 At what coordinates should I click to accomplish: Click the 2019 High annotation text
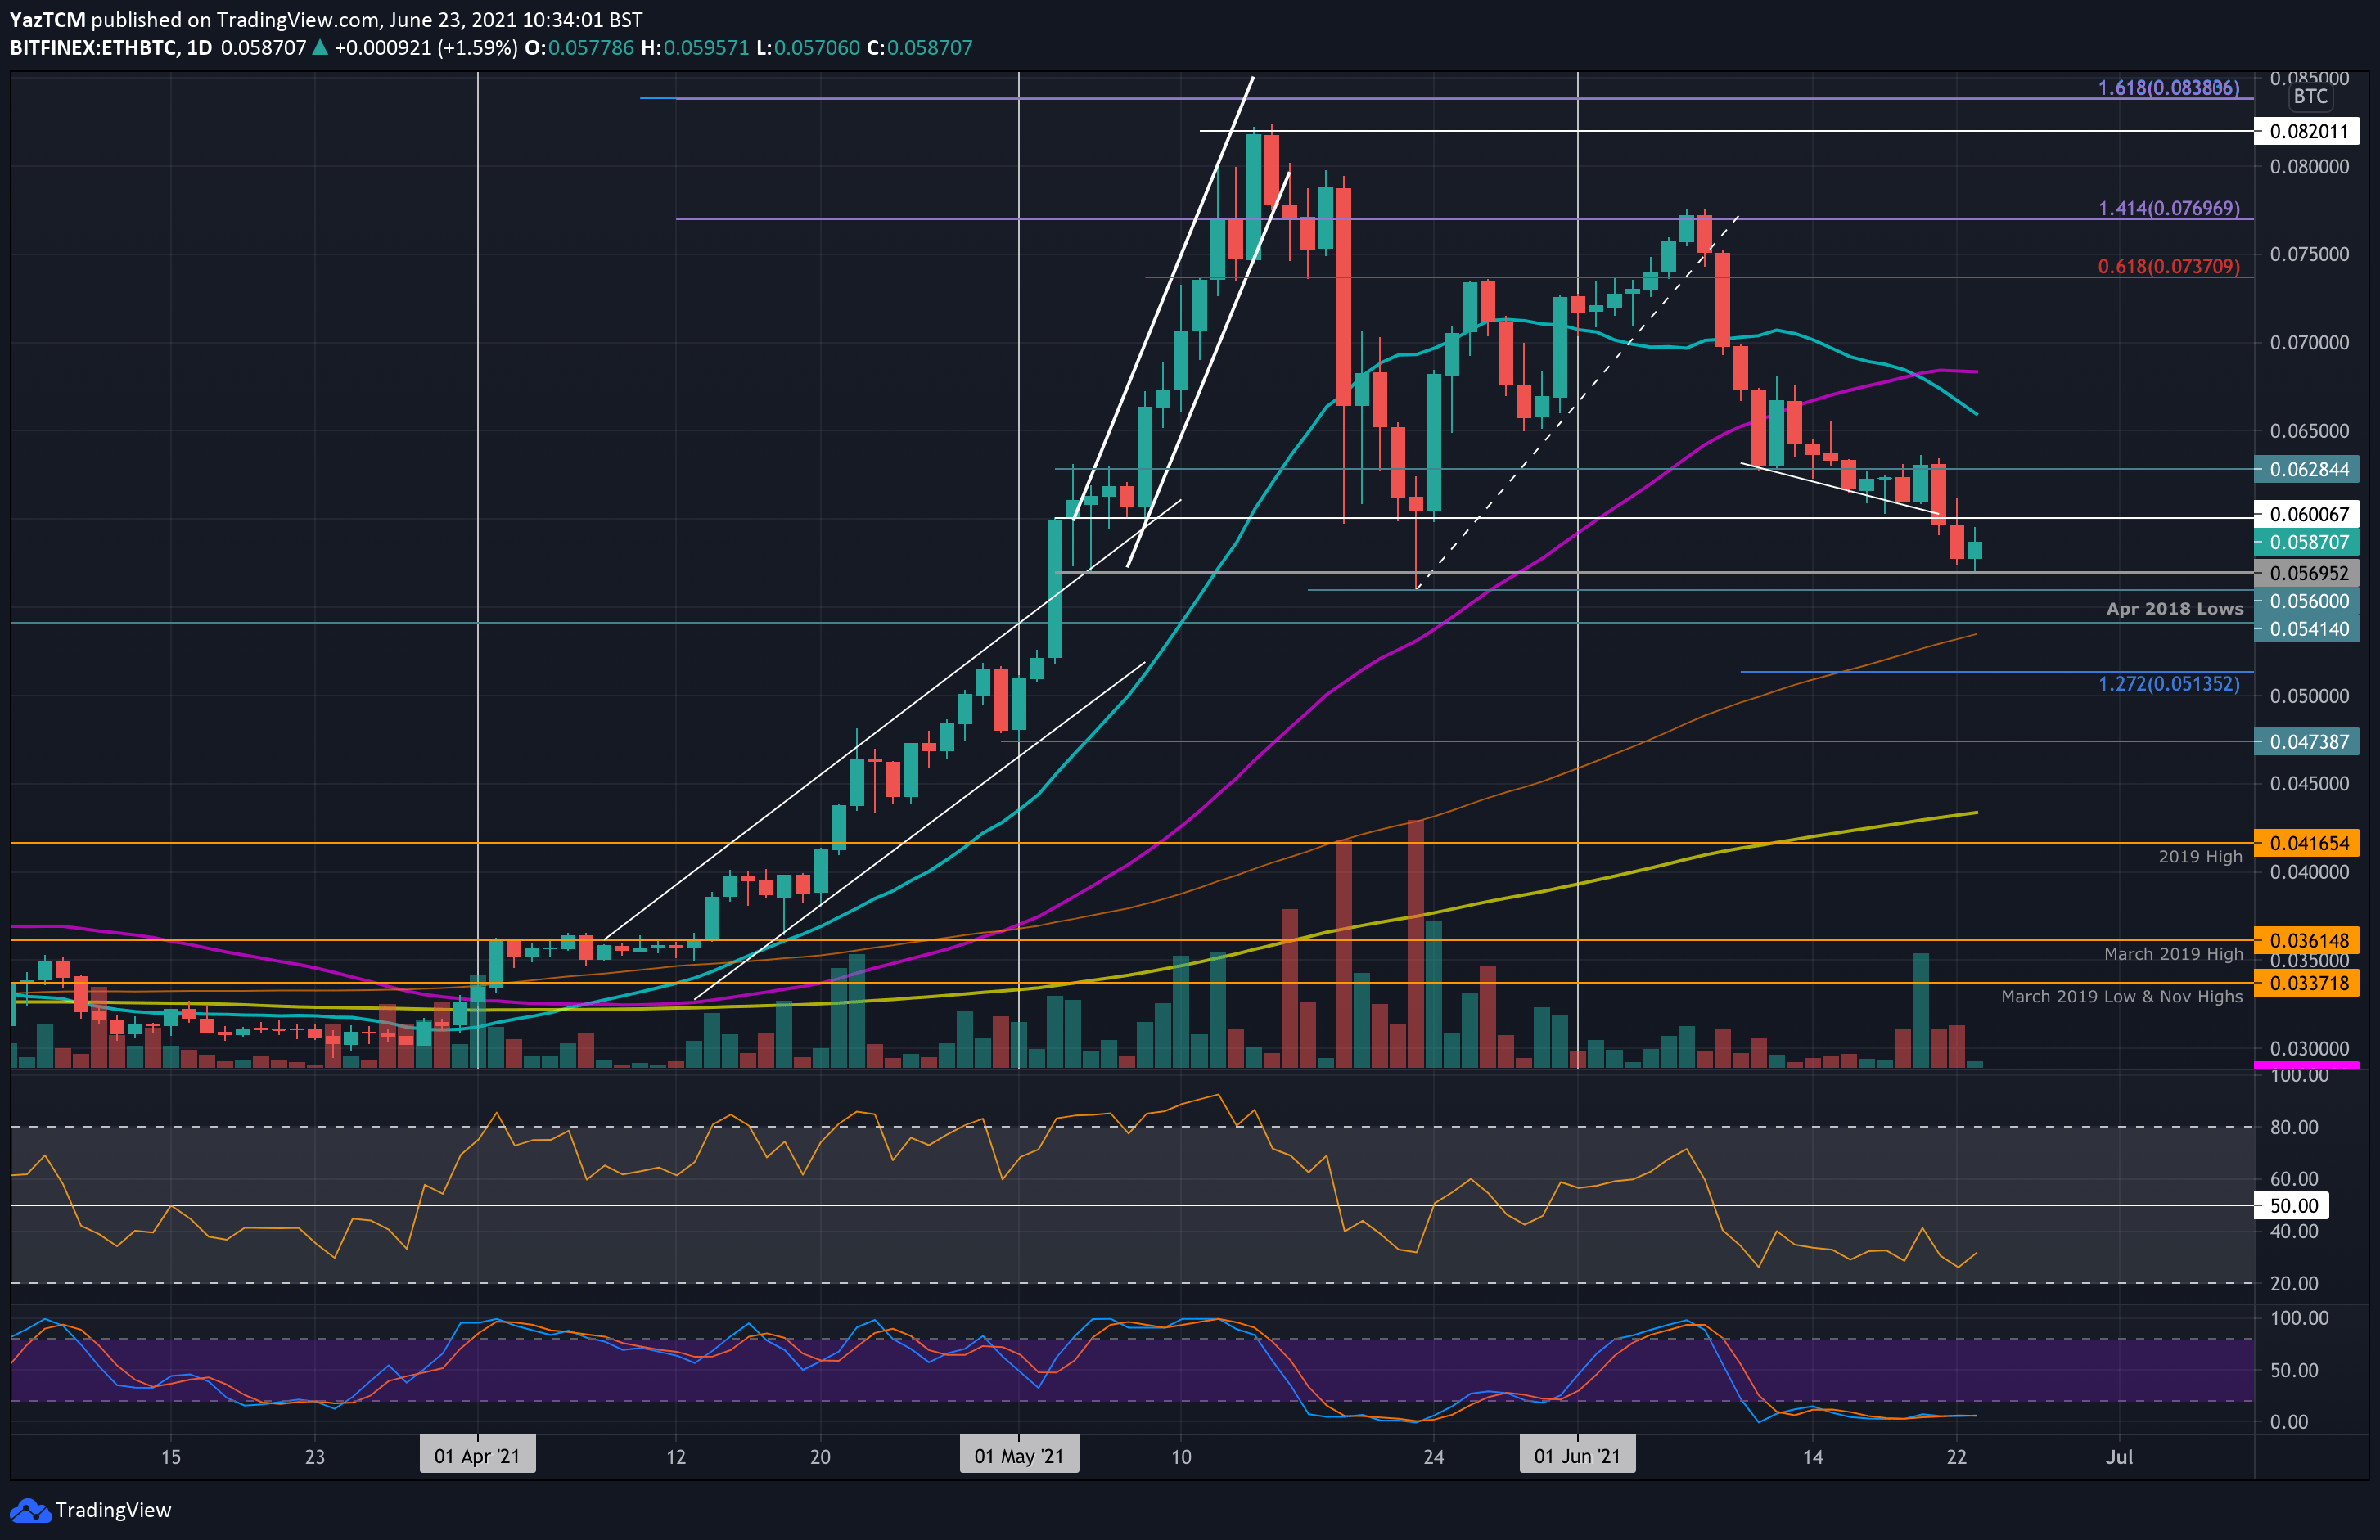tap(2199, 857)
